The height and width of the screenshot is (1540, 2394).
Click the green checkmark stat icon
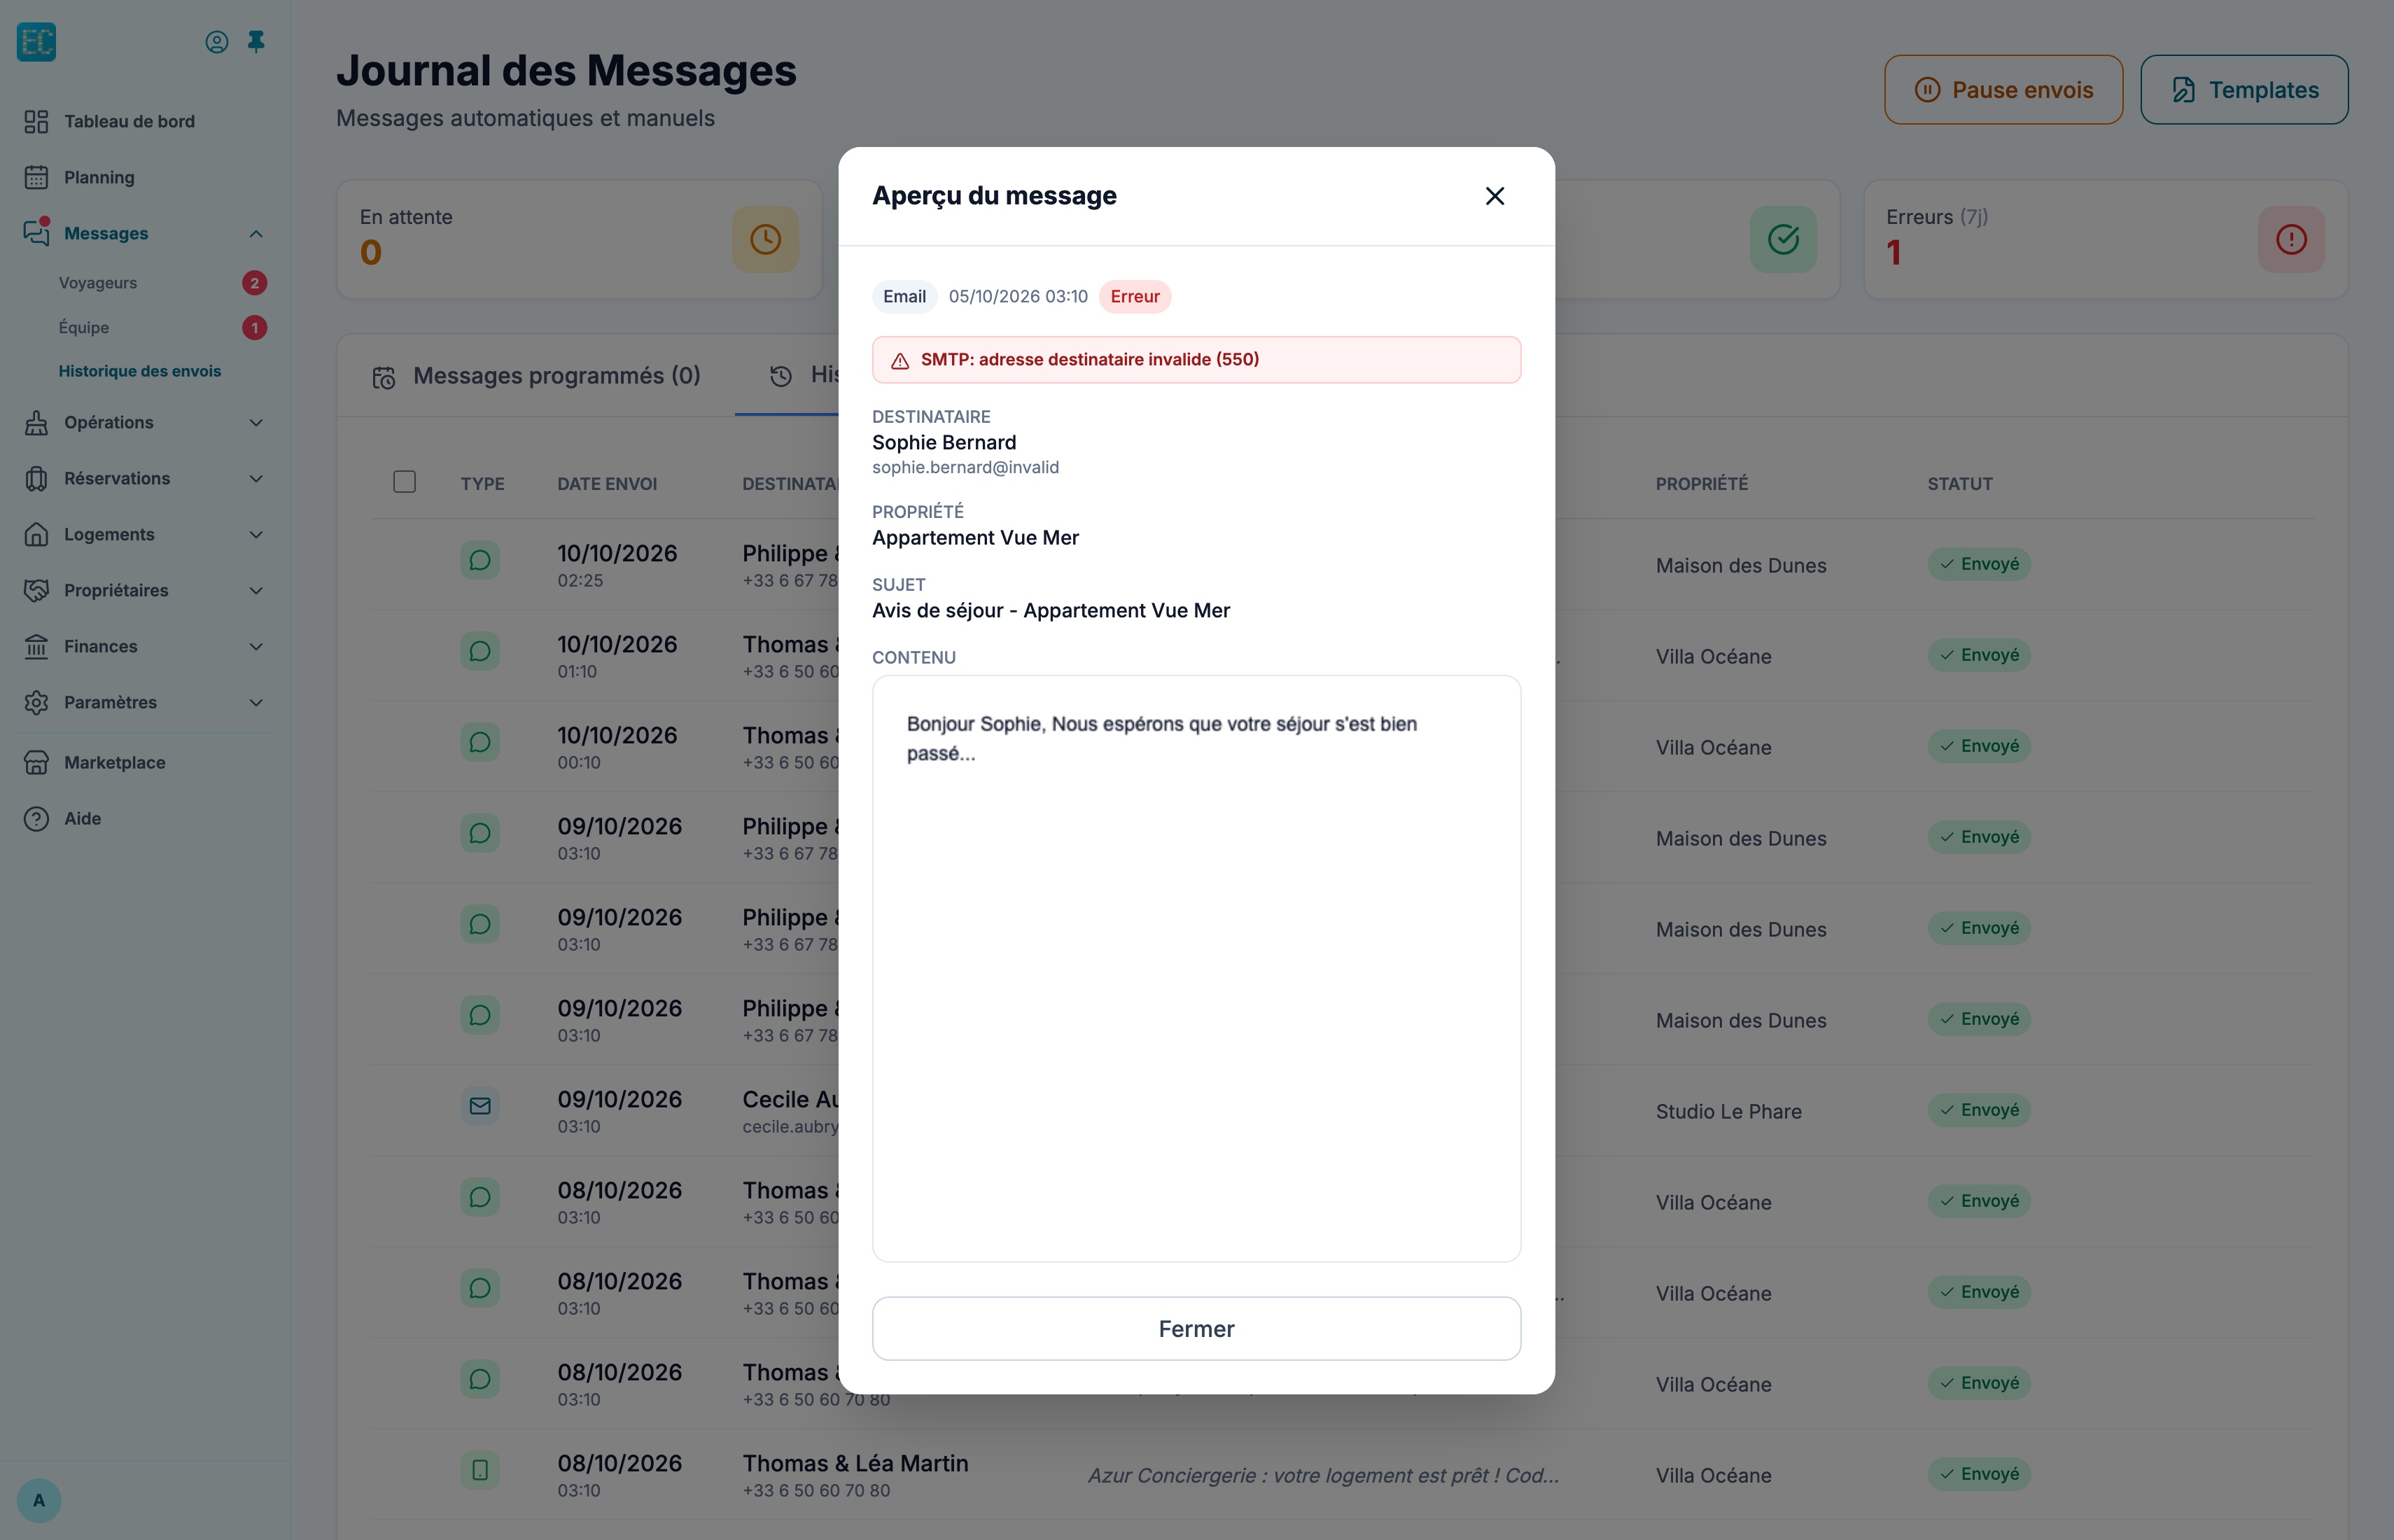point(1783,239)
